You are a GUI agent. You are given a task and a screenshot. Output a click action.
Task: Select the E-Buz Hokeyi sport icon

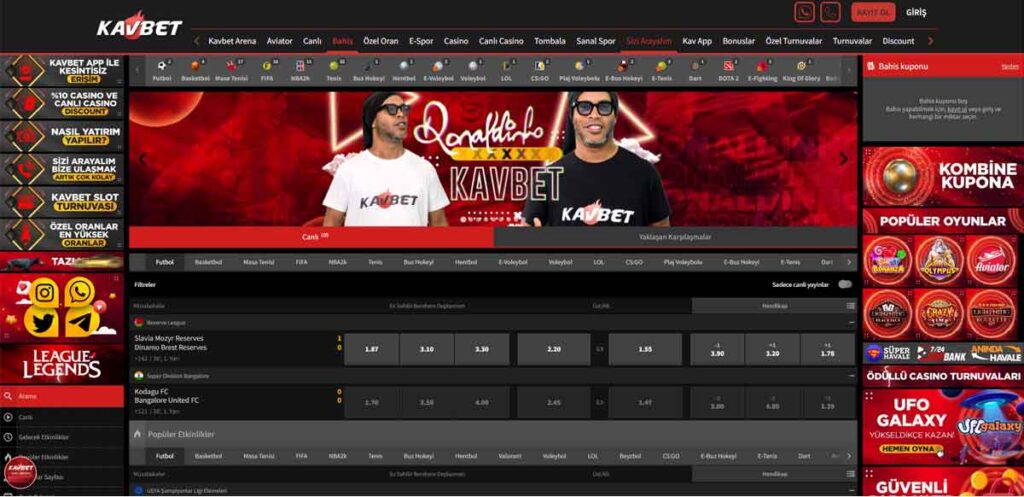tap(623, 66)
